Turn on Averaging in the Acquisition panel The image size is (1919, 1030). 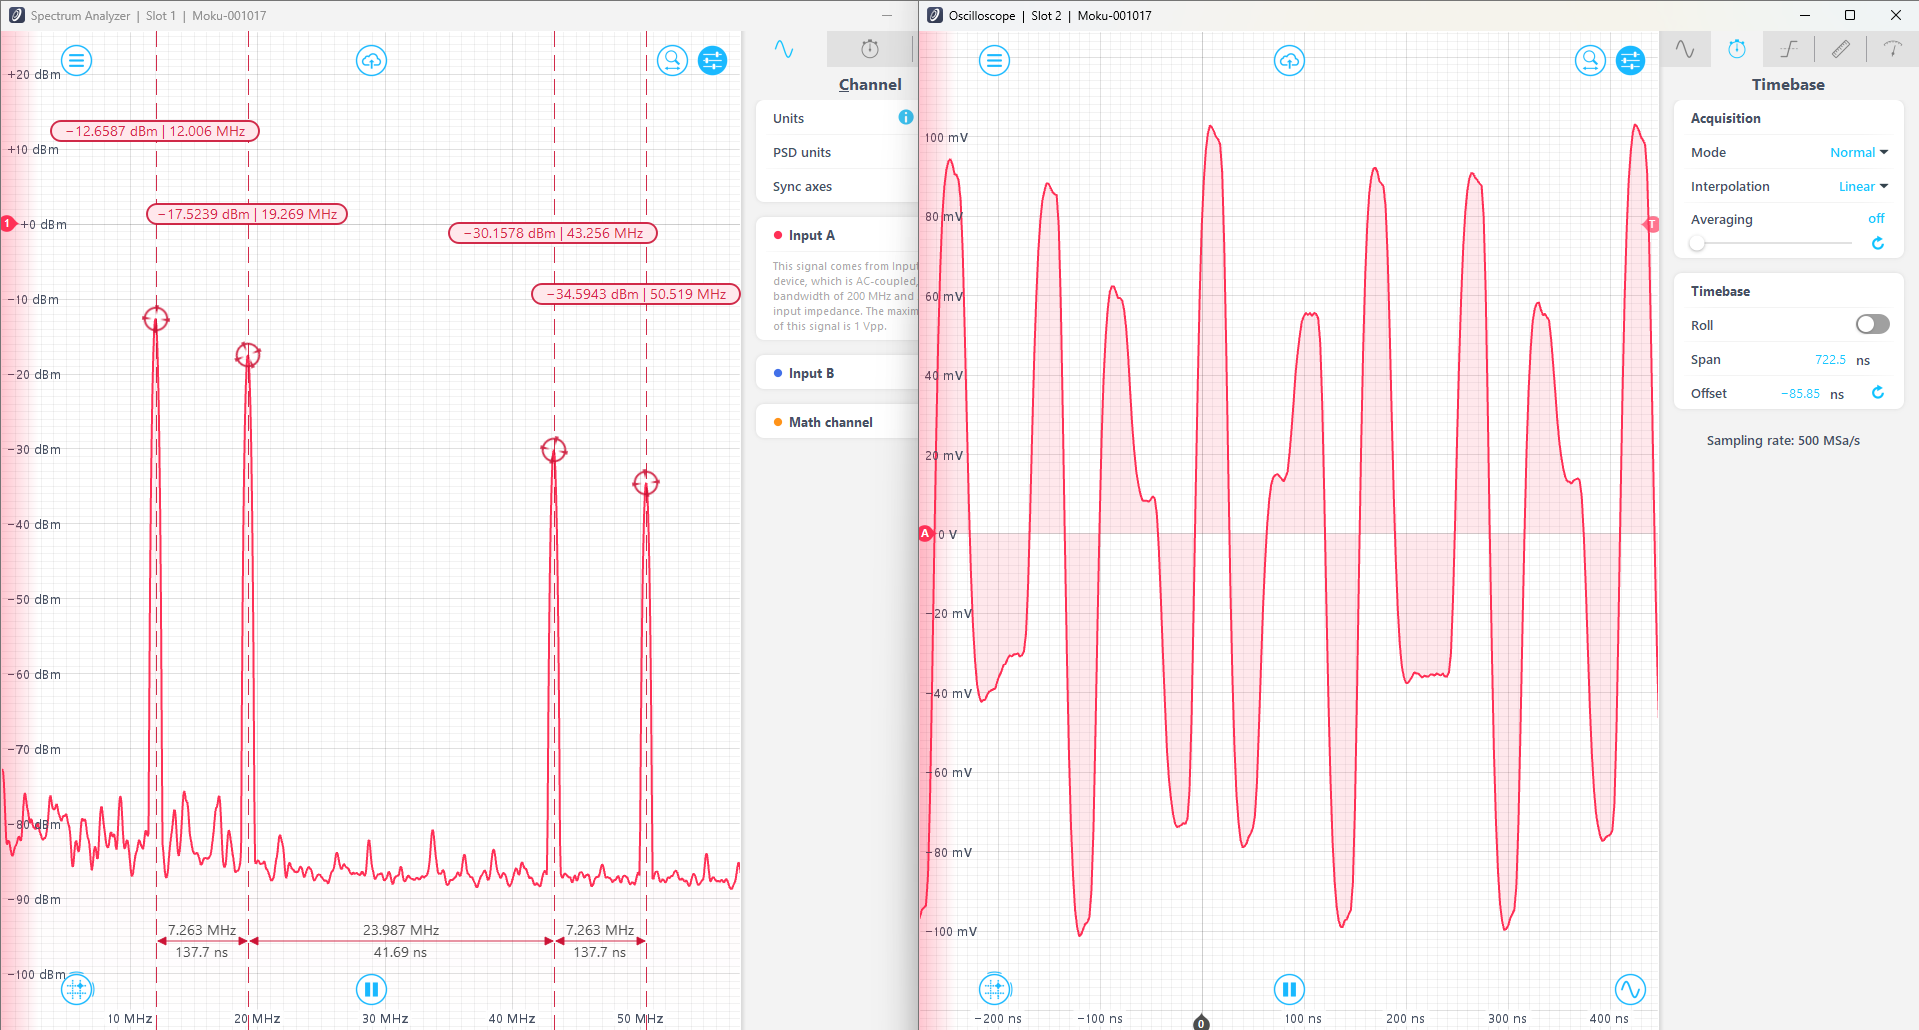tap(1875, 219)
